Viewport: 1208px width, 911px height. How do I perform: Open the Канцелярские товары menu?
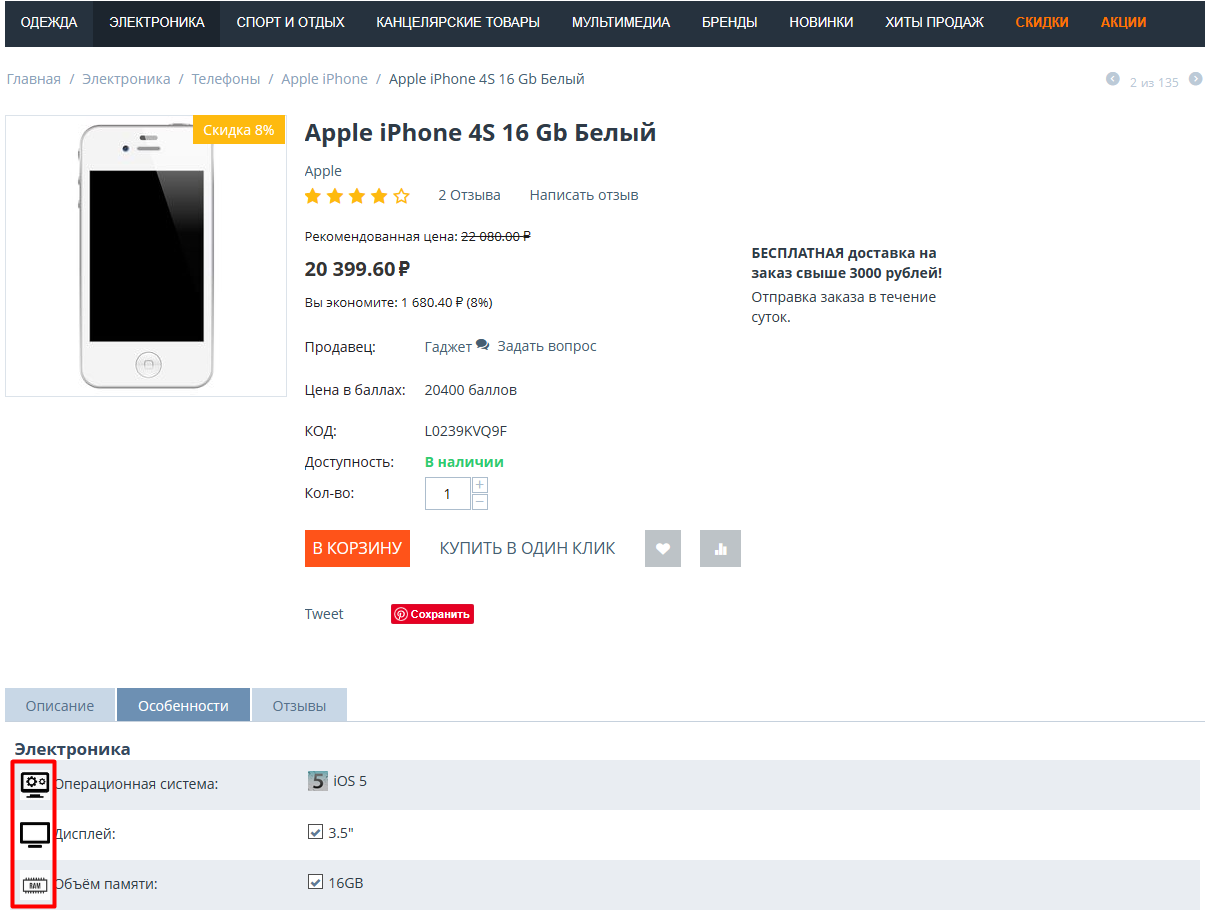coord(458,22)
